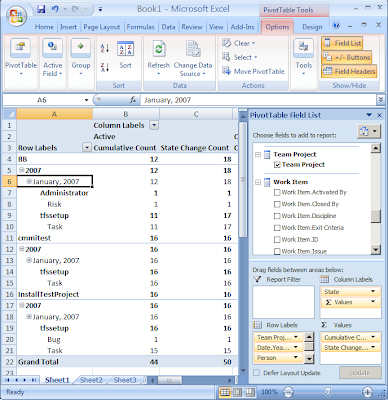Switch to Normal view in status bar
Screen dimensions: 388x400
pos(225,392)
